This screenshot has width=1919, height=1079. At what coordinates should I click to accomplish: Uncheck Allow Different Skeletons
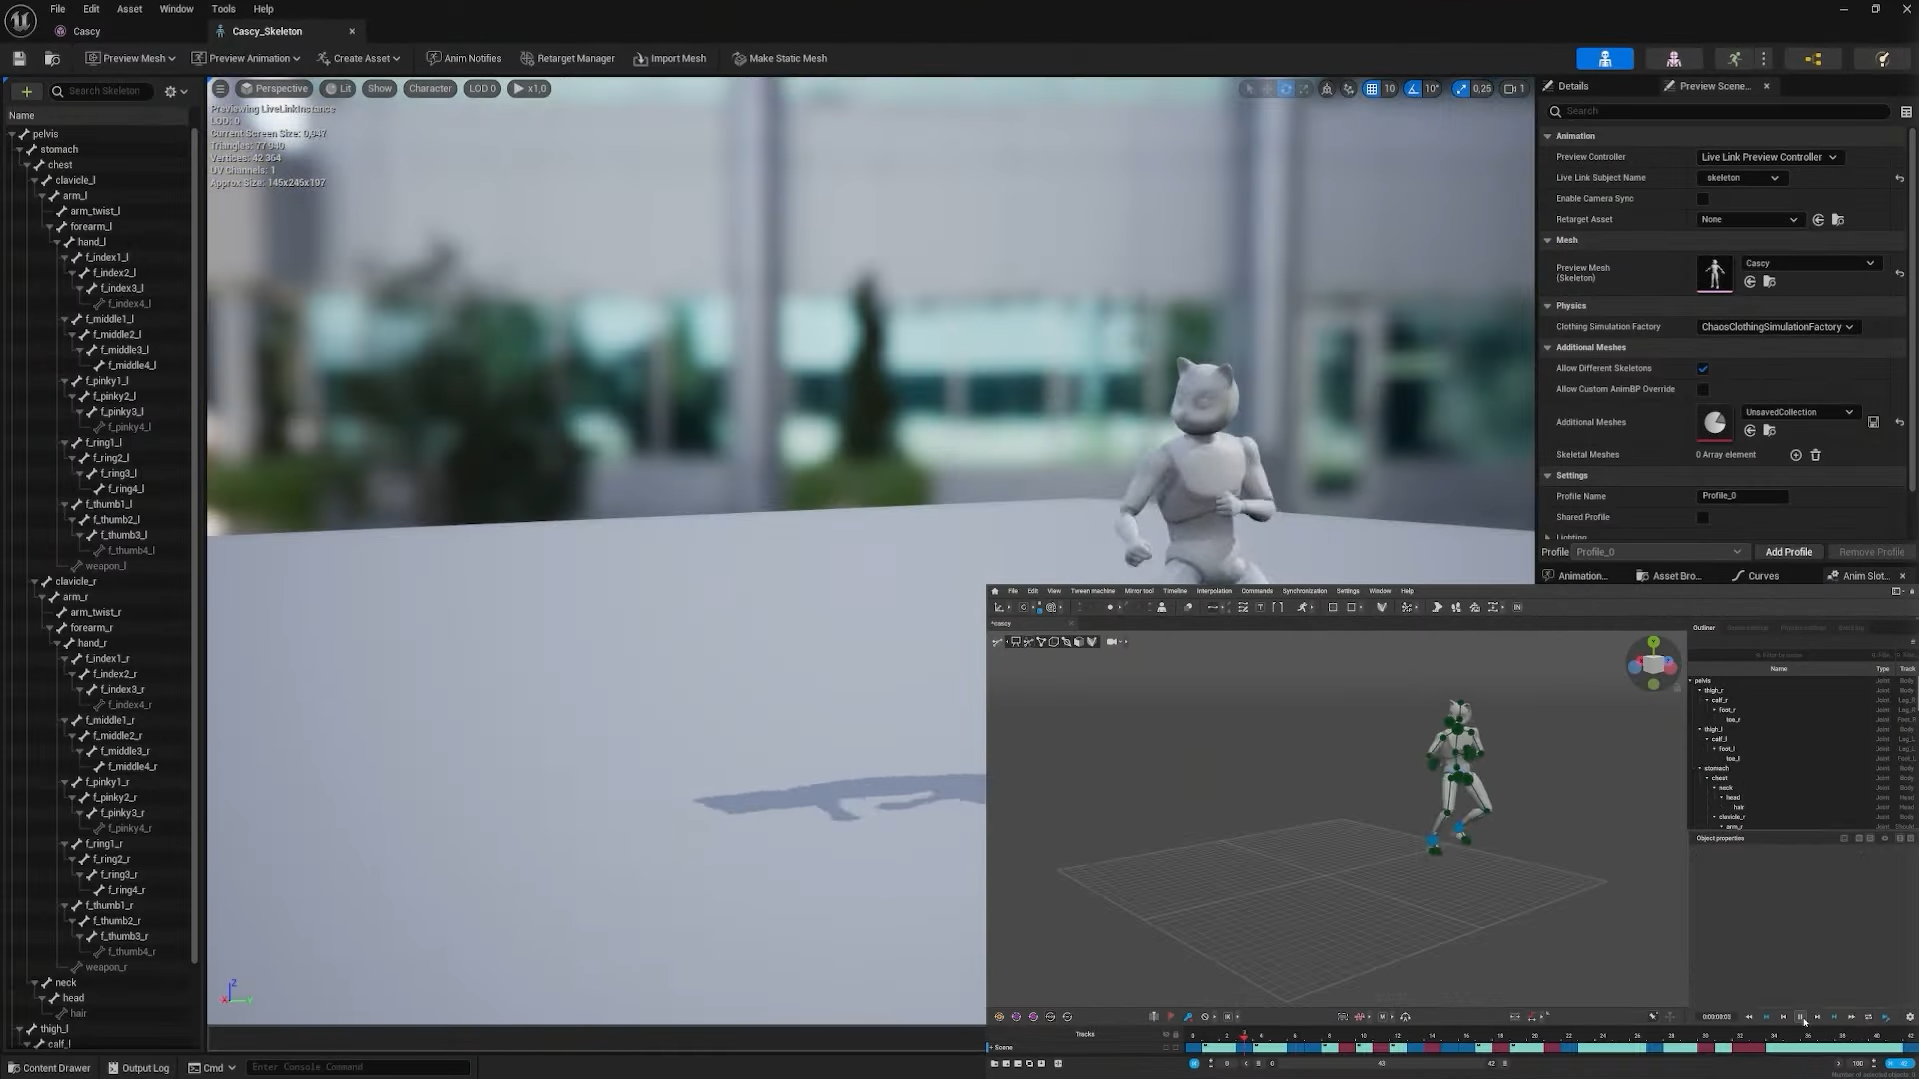click(1703, 369)
